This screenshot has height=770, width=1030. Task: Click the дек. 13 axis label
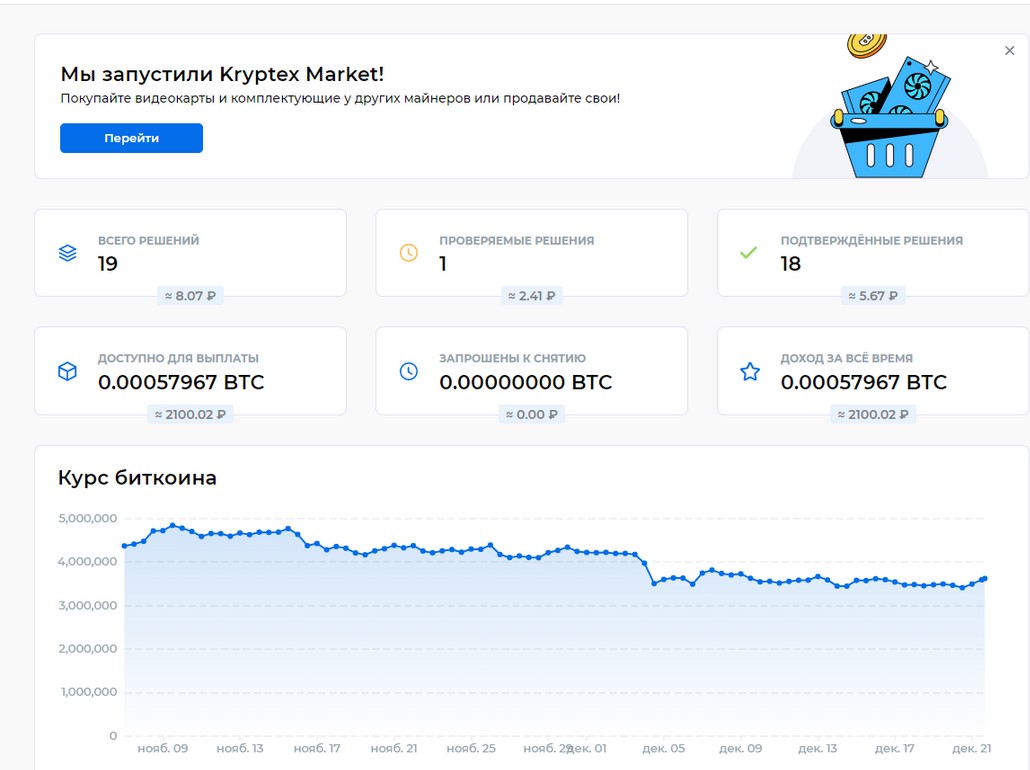pyautogui.click(x=817, y=748)
